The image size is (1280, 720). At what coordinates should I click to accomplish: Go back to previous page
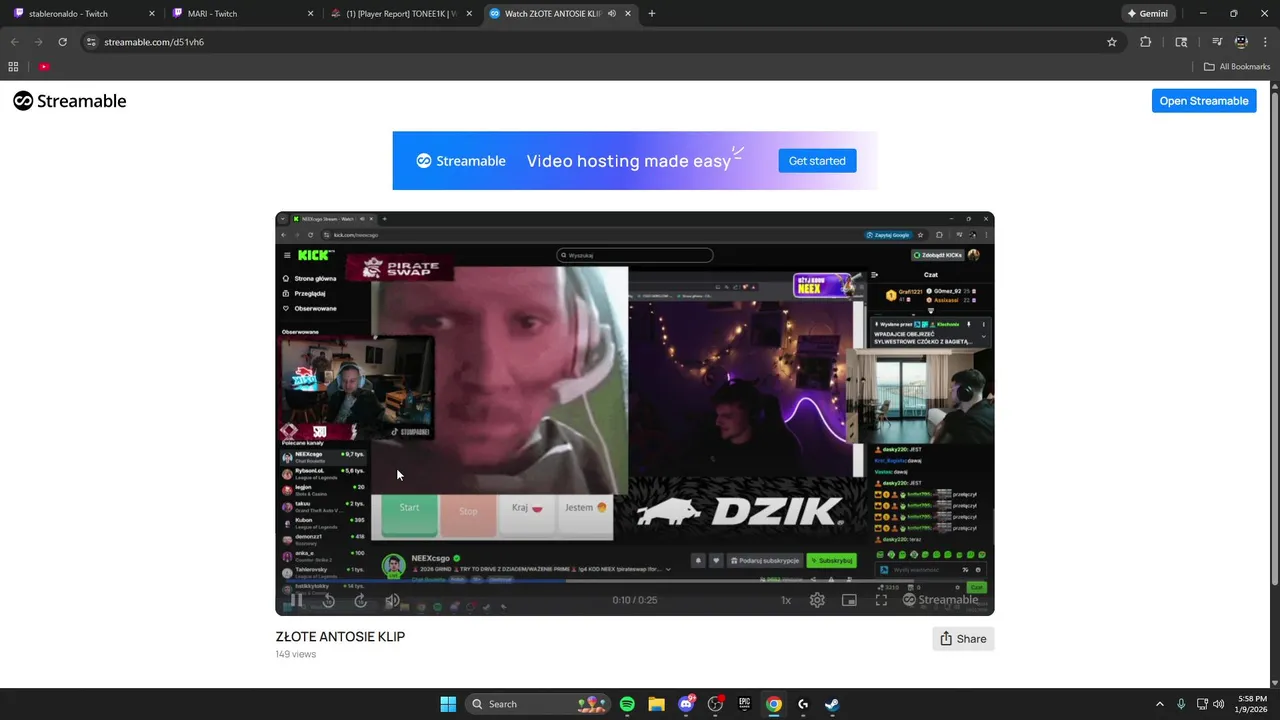click(x=14, y=42)
